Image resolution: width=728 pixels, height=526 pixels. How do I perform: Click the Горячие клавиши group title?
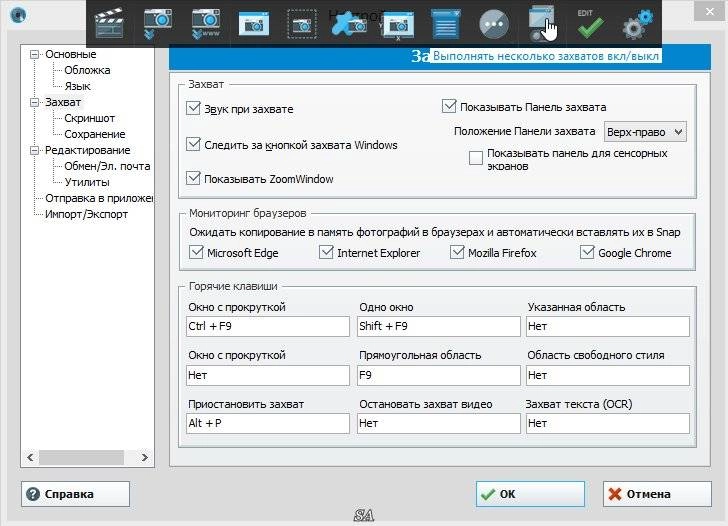tap(233, 286)
